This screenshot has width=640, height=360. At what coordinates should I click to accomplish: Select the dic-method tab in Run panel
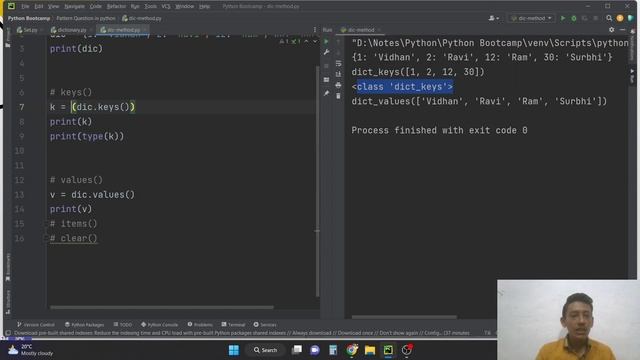point(360,30)
